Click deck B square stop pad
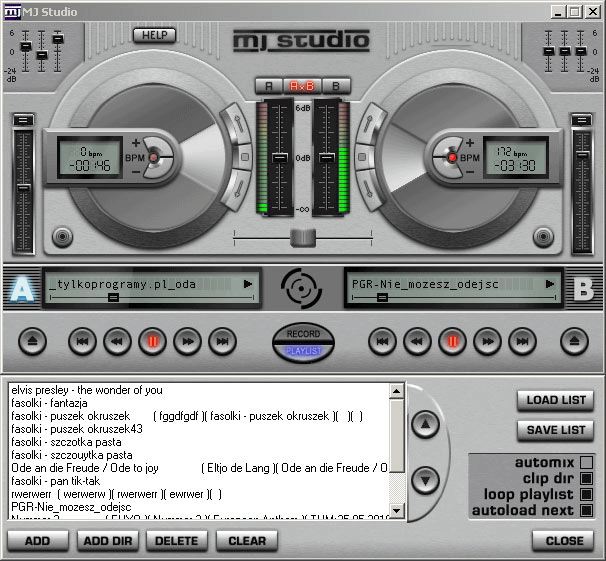Image resolution: width=606 pixels, height=561 pixels. pos(362,157)
